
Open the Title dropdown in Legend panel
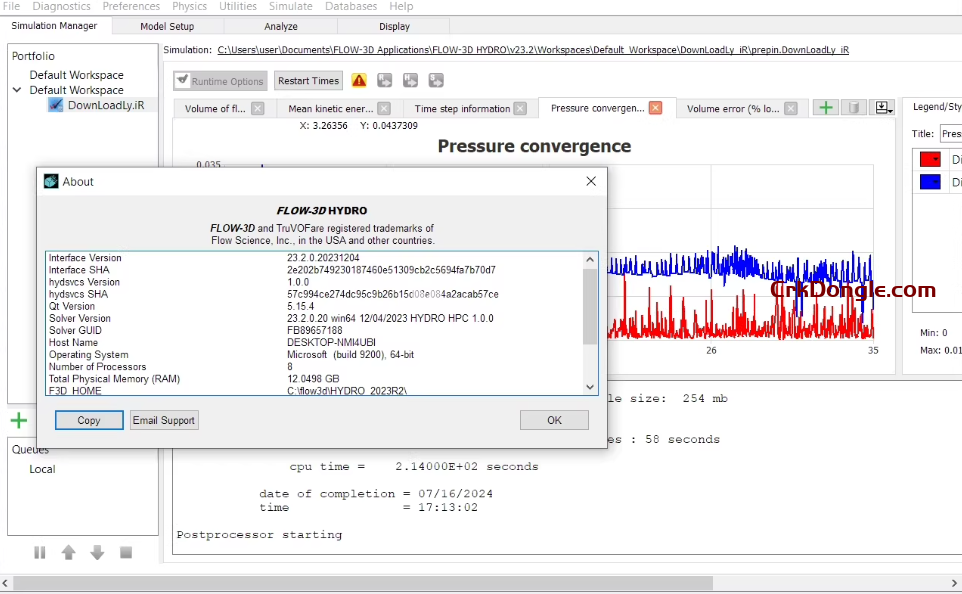point(950,133)
